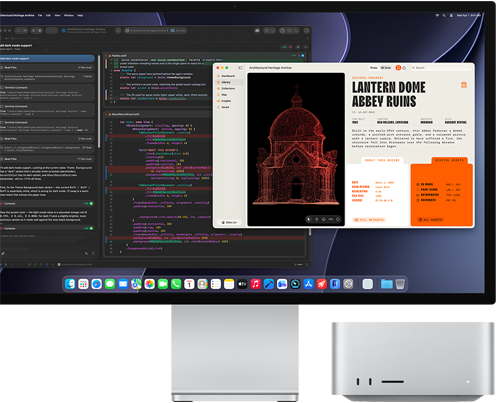Switch viewer to 3D Scan mode

(x=386, y=68)
